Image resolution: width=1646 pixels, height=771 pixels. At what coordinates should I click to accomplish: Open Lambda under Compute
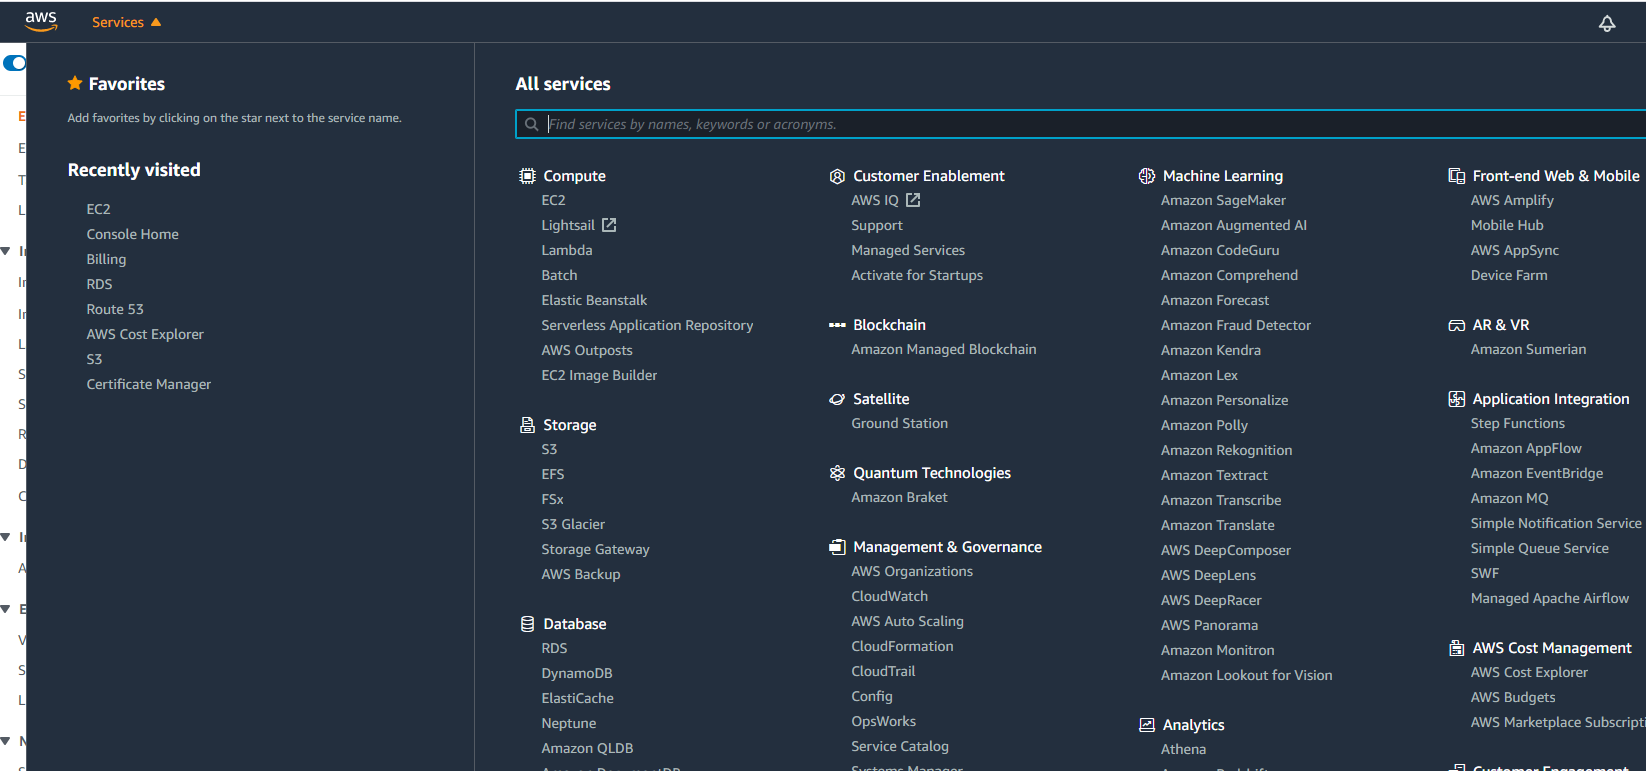tap(567, 250)
